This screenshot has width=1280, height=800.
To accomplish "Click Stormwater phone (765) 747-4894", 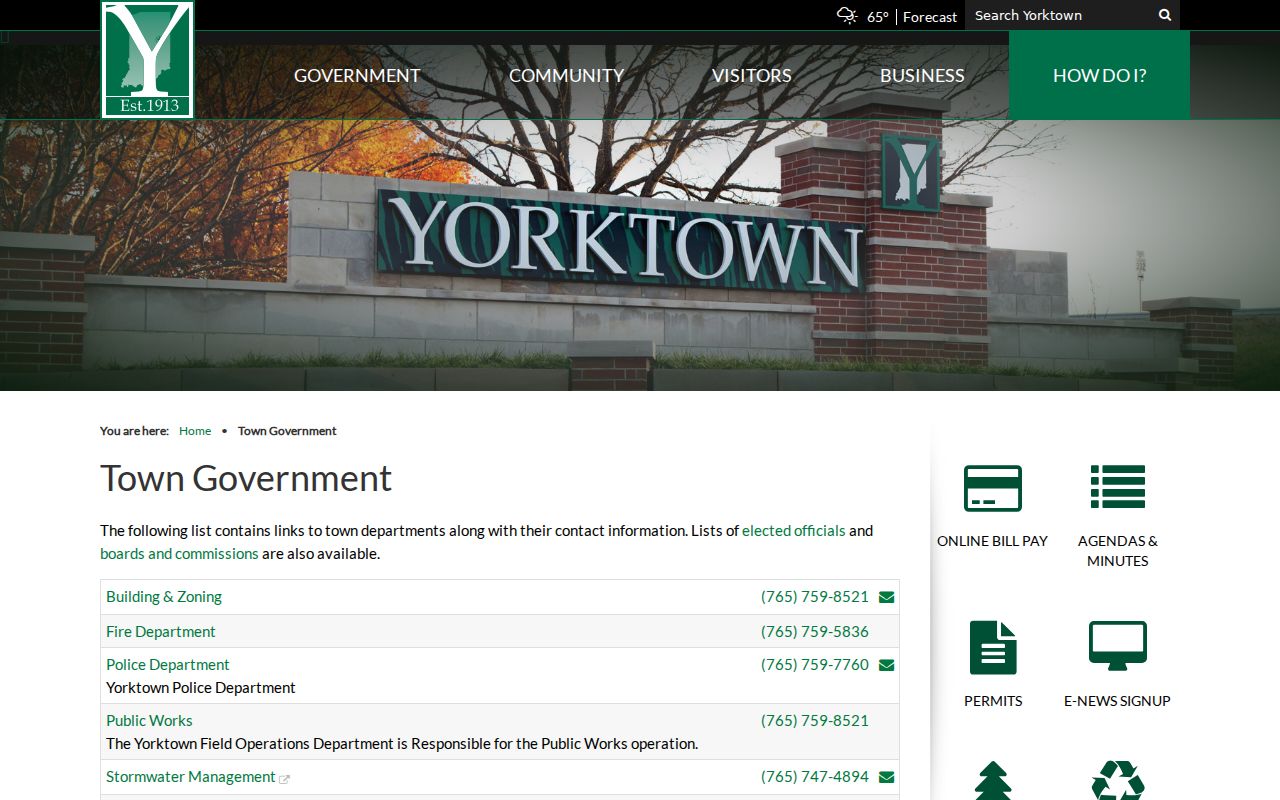I will tap(815, 777).
